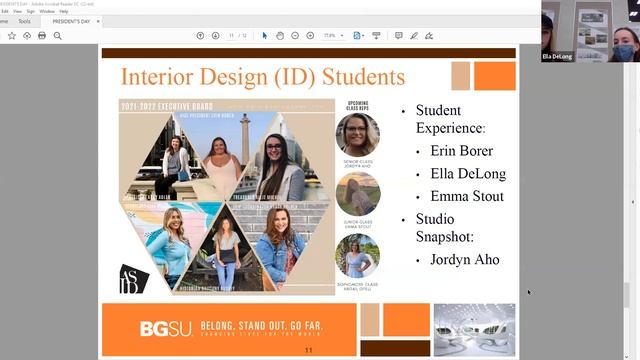
Task: Open the Edit menu
Action: pyautogui.click(x=5, y=11)
